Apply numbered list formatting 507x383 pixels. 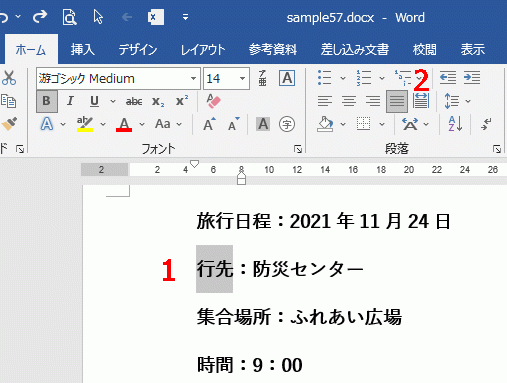(x=364, y=78)
